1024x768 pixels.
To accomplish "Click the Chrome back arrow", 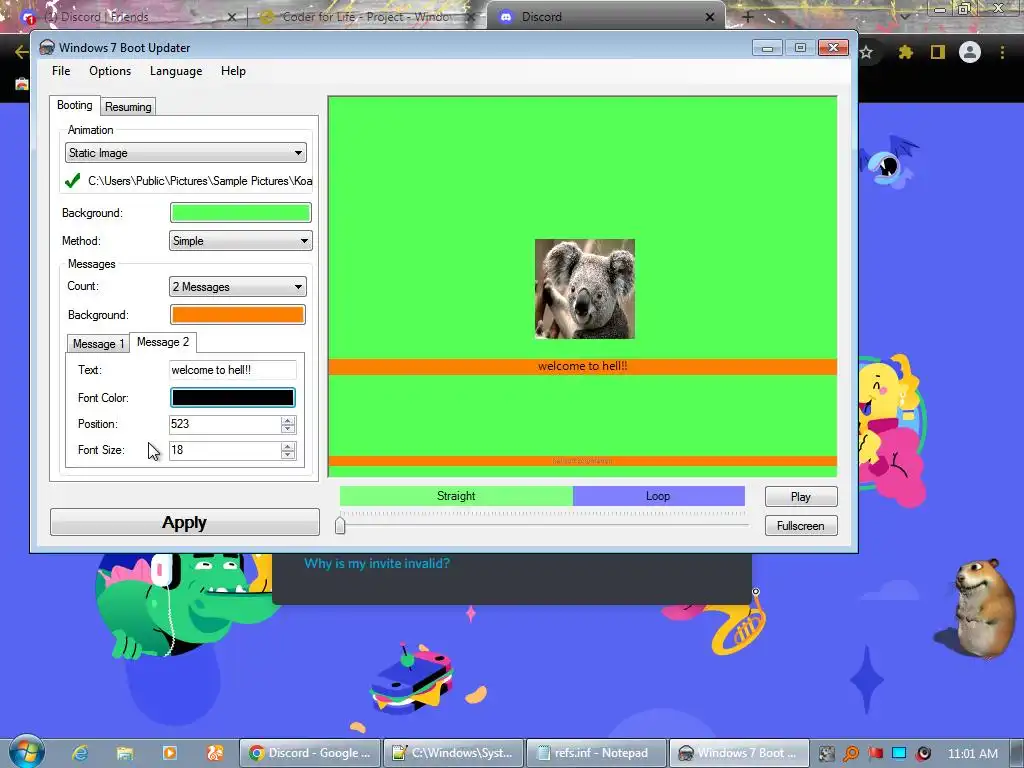I will [x=21, y=52].
